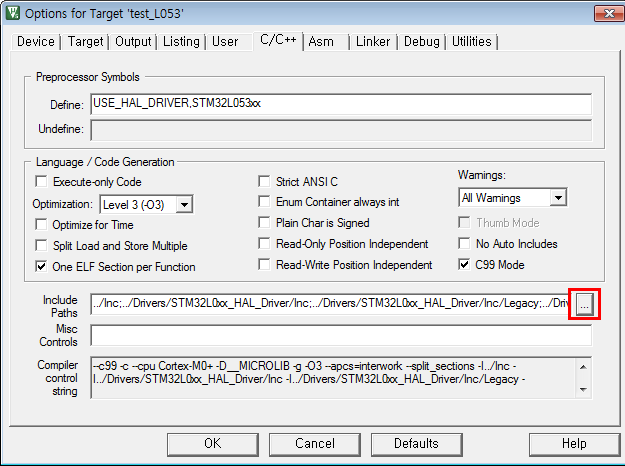
Task: Click the Undefine input field
Action: point(341,130)
